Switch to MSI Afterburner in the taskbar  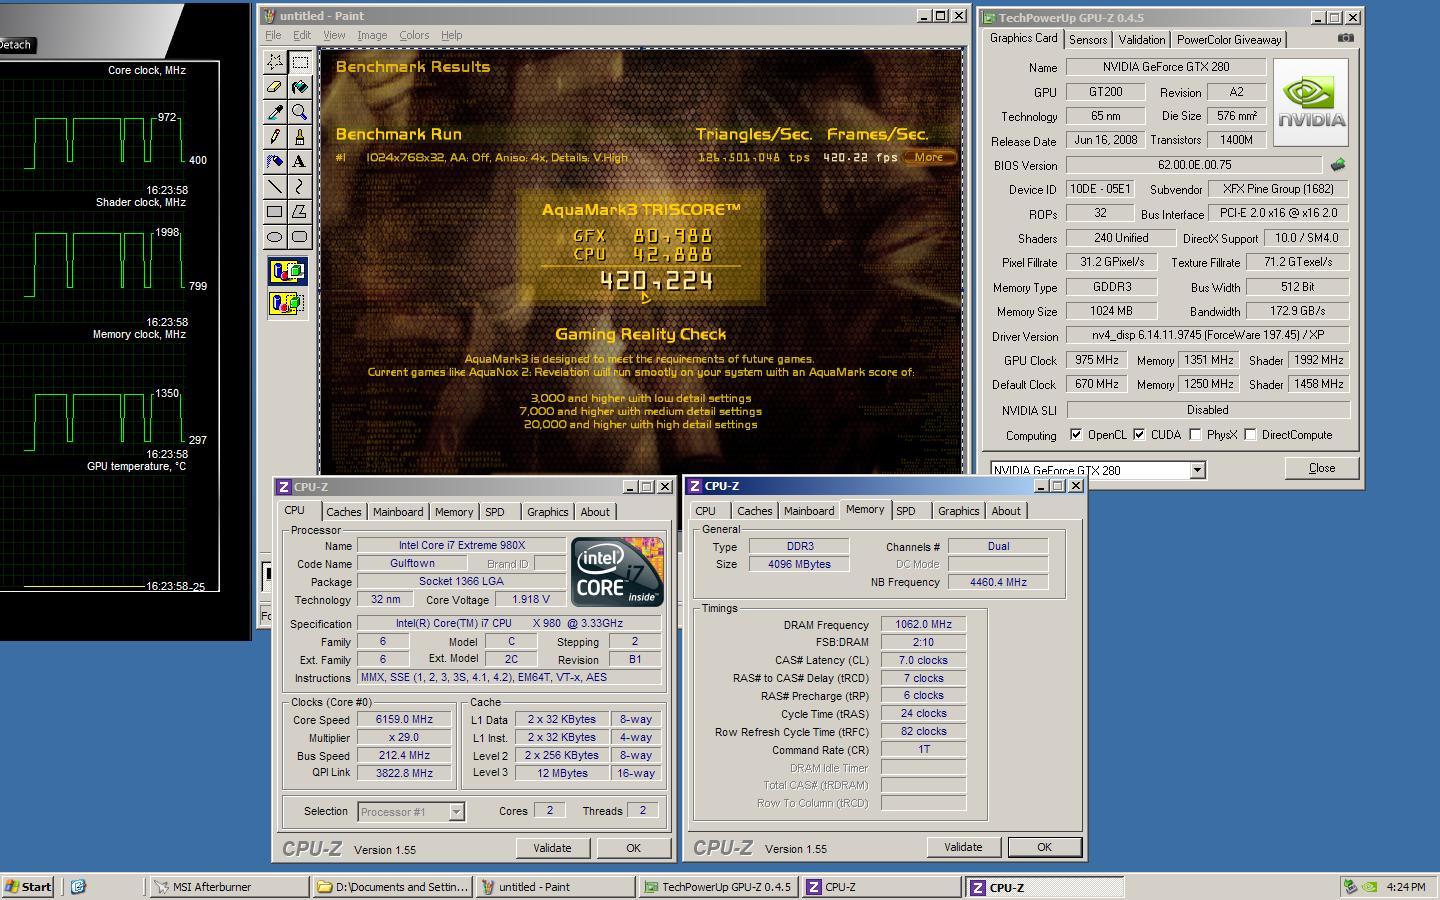pos(229,886)
